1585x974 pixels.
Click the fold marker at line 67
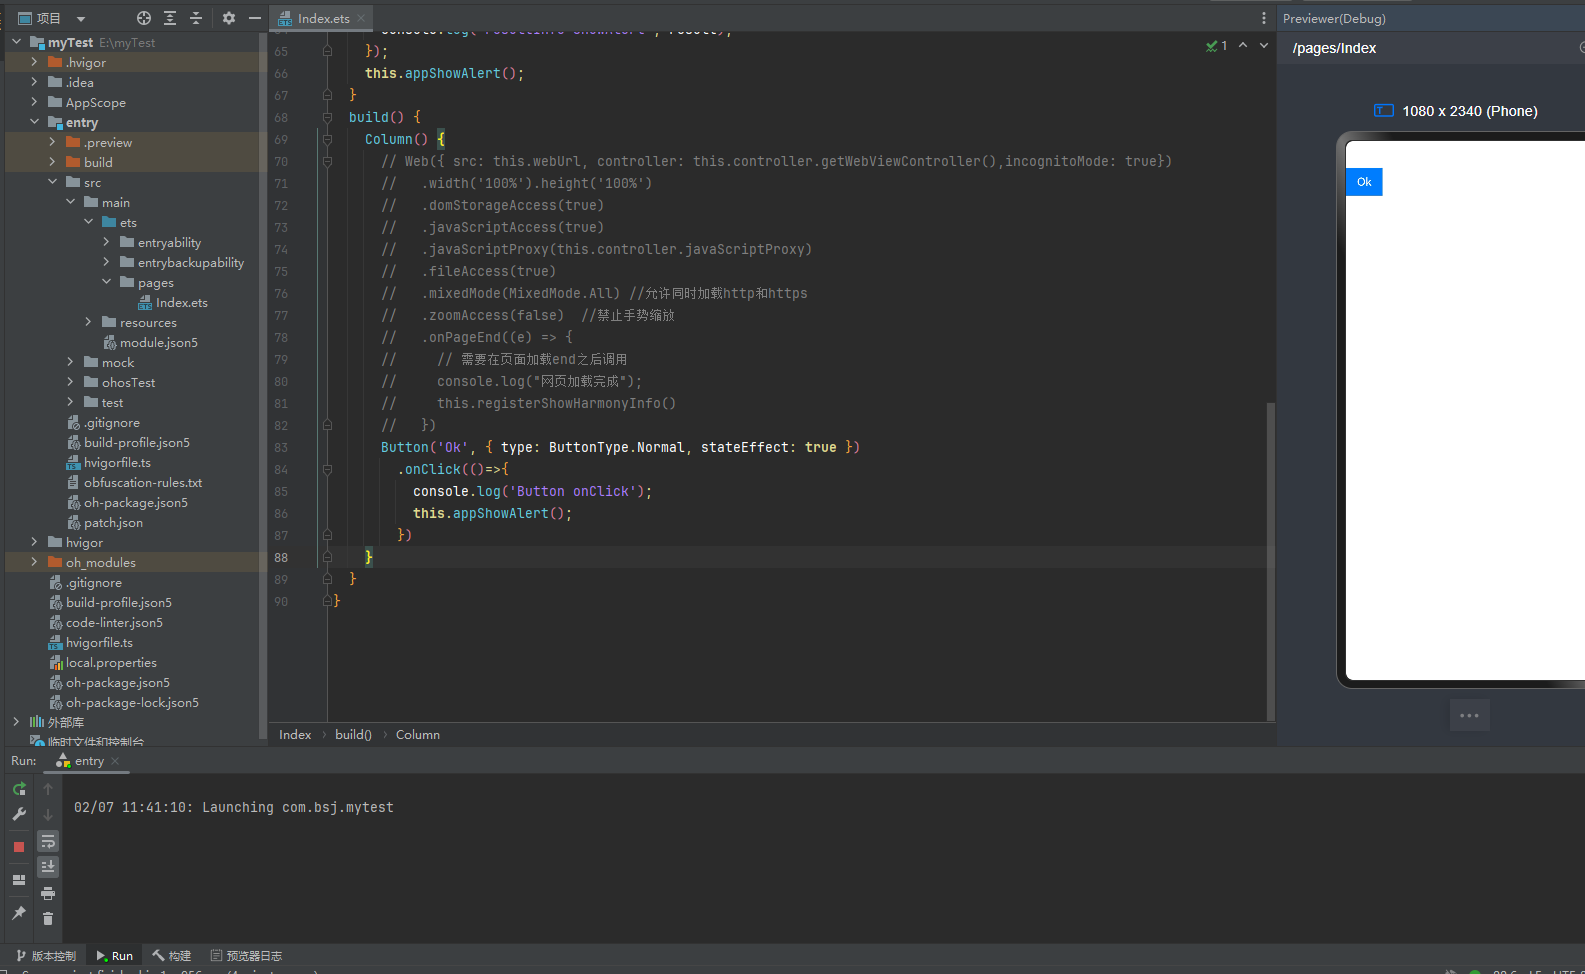point(327,95)
